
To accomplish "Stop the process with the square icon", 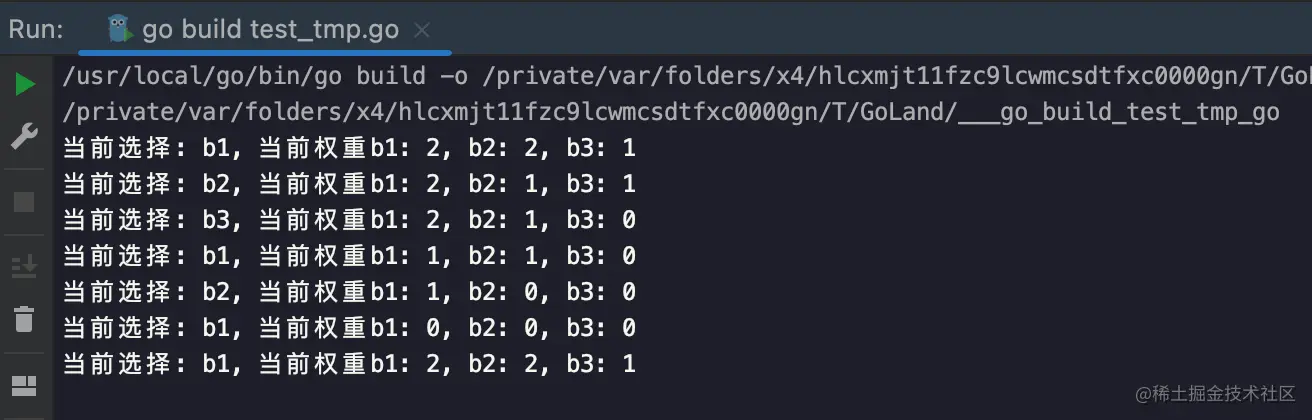I will pos(24,202).
